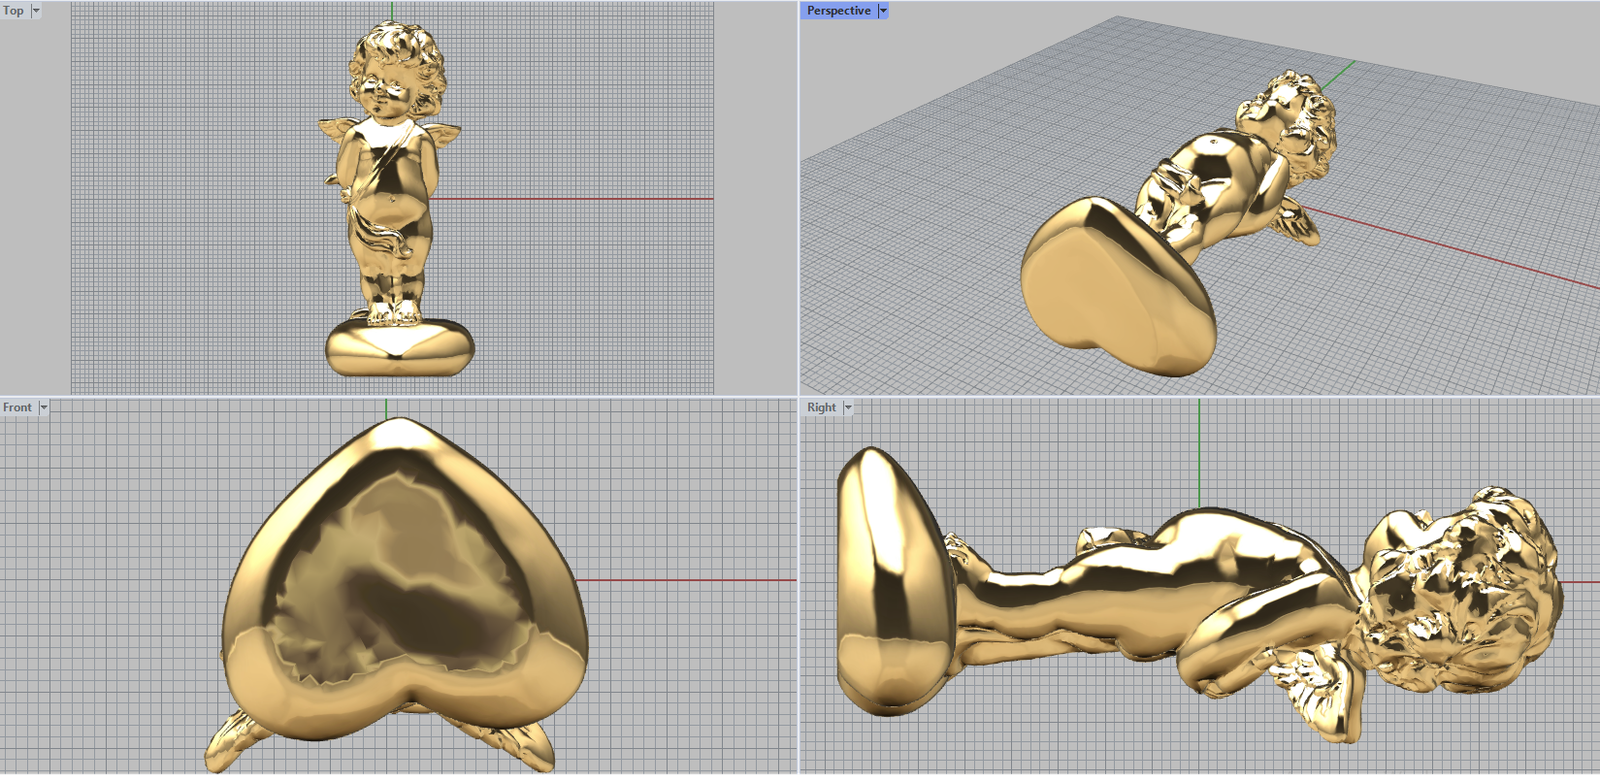Image resolution: width=1600 pixels, height=780 pixels.
Task: Click the red axis line in Front viewport
Action: (690, 580)
